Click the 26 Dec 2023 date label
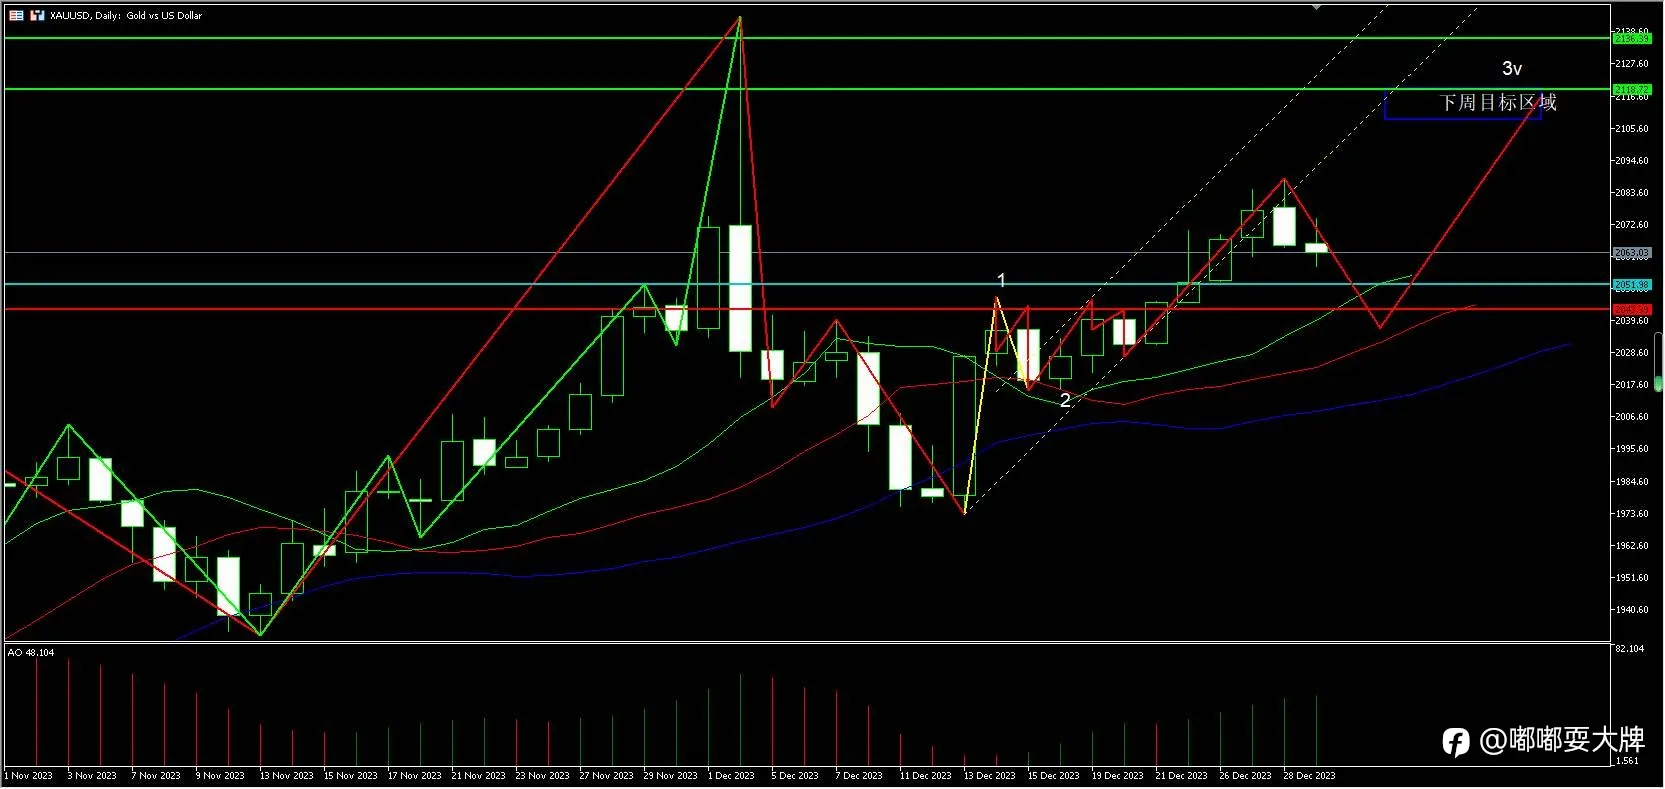This screenshot has width=1665, height=789. [1245, 776]
